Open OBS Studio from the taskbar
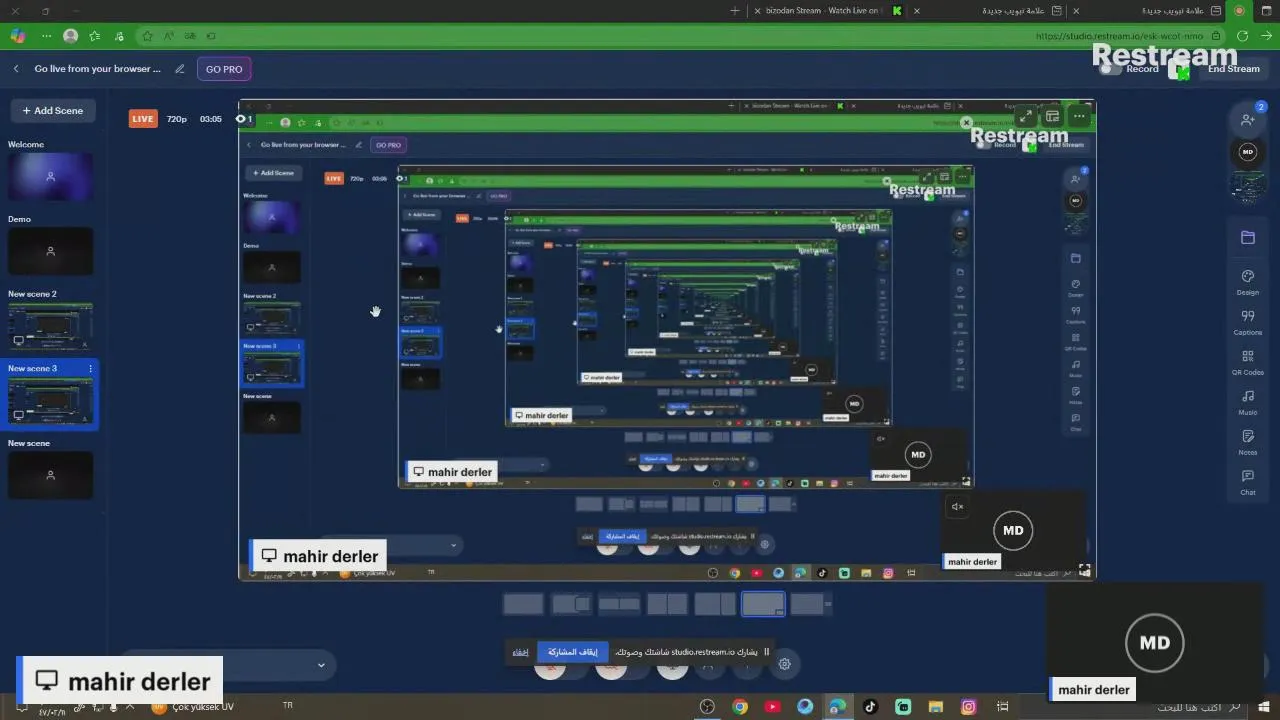Viewport: 1280px width, 720px height. [708, 707]
